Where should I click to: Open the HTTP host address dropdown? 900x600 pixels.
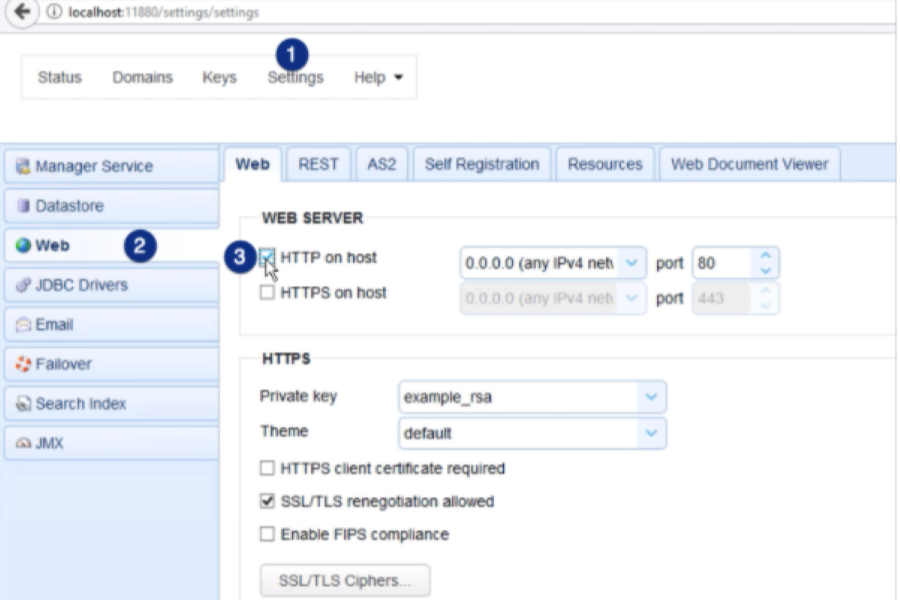[631, 264]
